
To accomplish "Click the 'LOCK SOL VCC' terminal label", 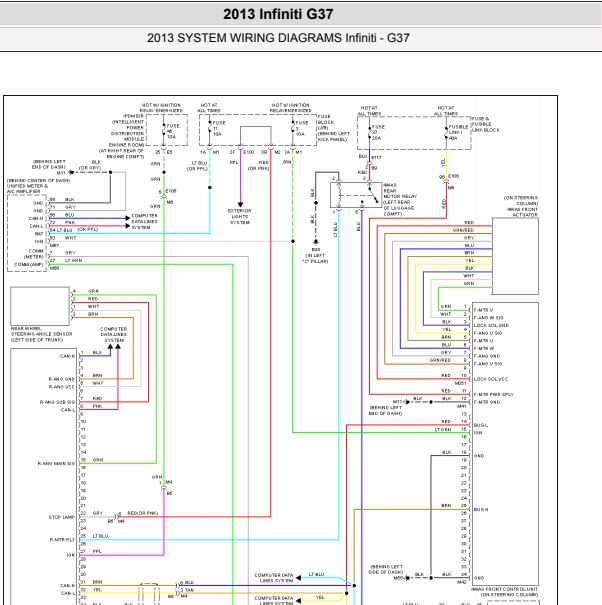I will [x=491, y=379].
